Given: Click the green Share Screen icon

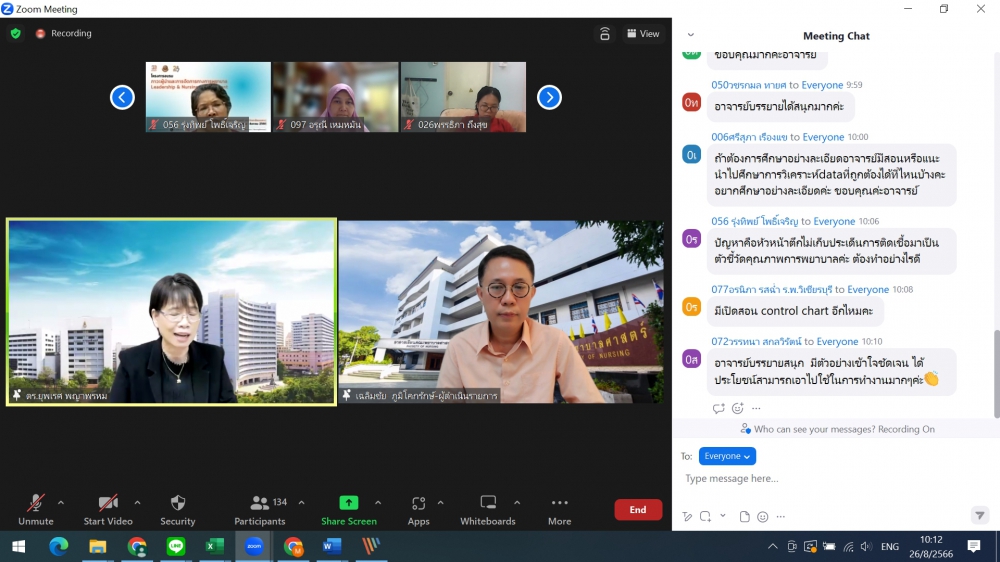Looking at the screenshot, I should pos(348,504).
